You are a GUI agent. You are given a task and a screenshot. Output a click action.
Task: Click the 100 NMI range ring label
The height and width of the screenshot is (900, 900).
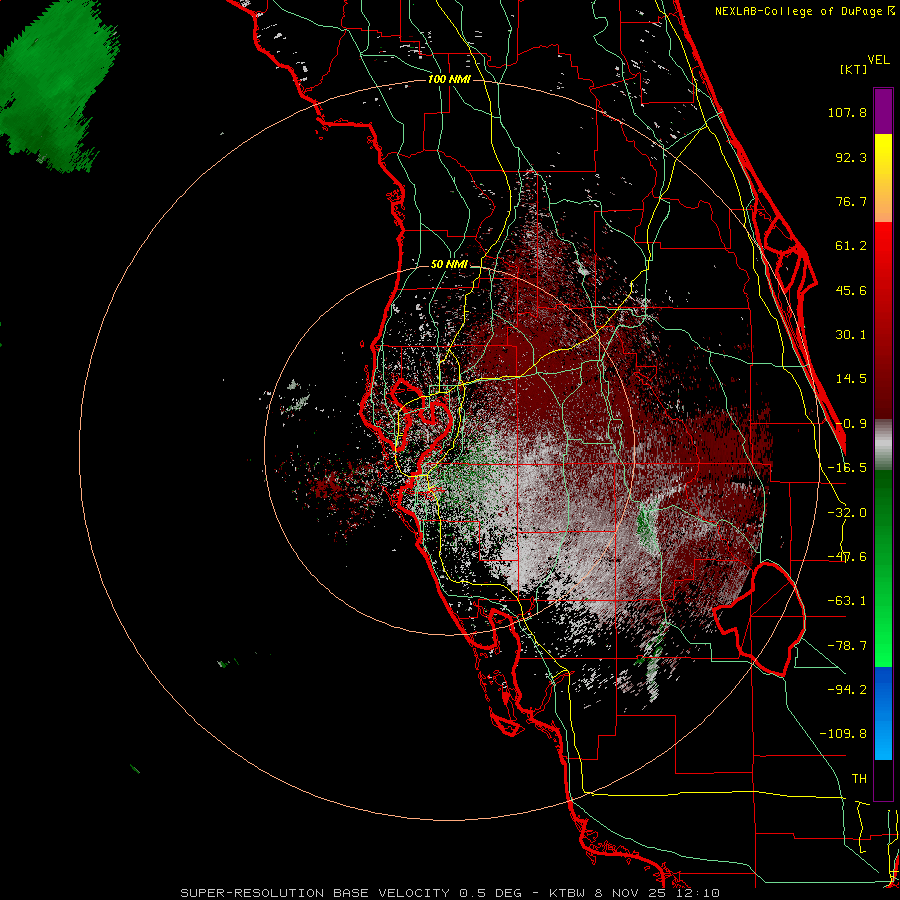click(x=449, y=79)
